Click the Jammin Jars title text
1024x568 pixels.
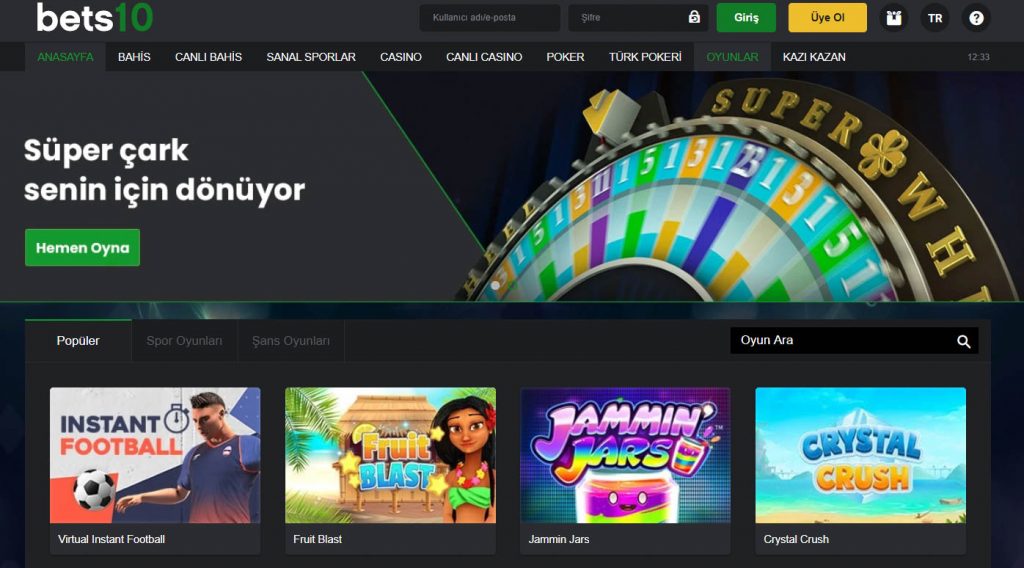[x=559, y=539]
